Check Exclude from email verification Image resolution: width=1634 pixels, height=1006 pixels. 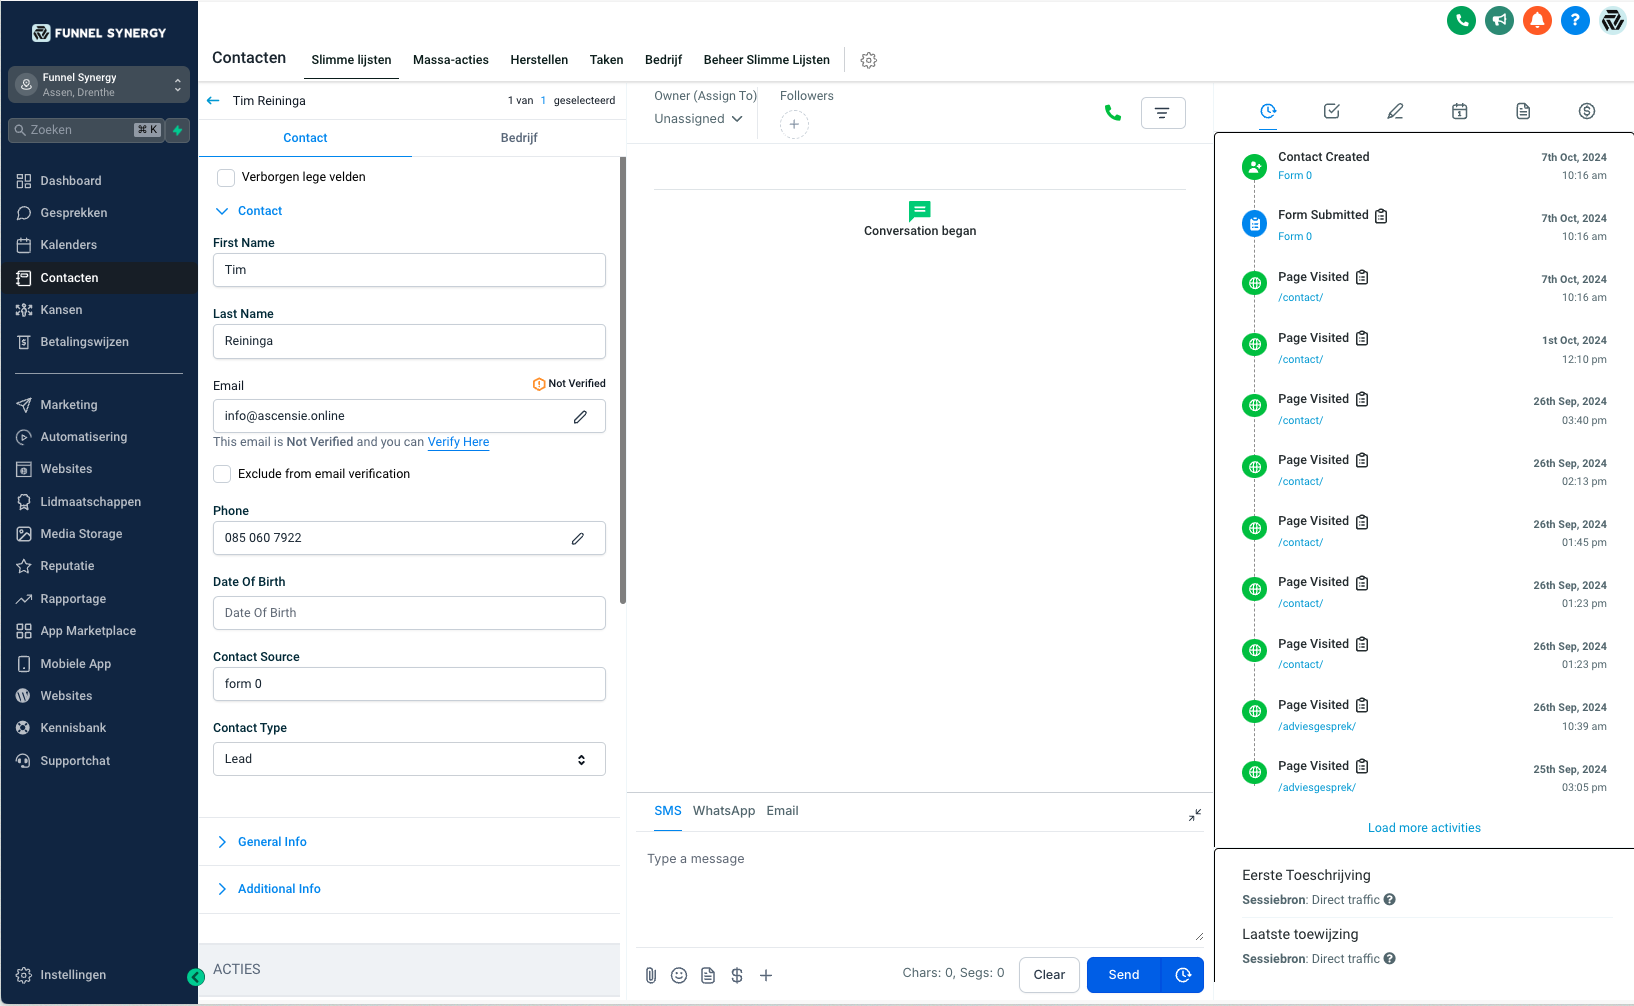click(222, 474)
